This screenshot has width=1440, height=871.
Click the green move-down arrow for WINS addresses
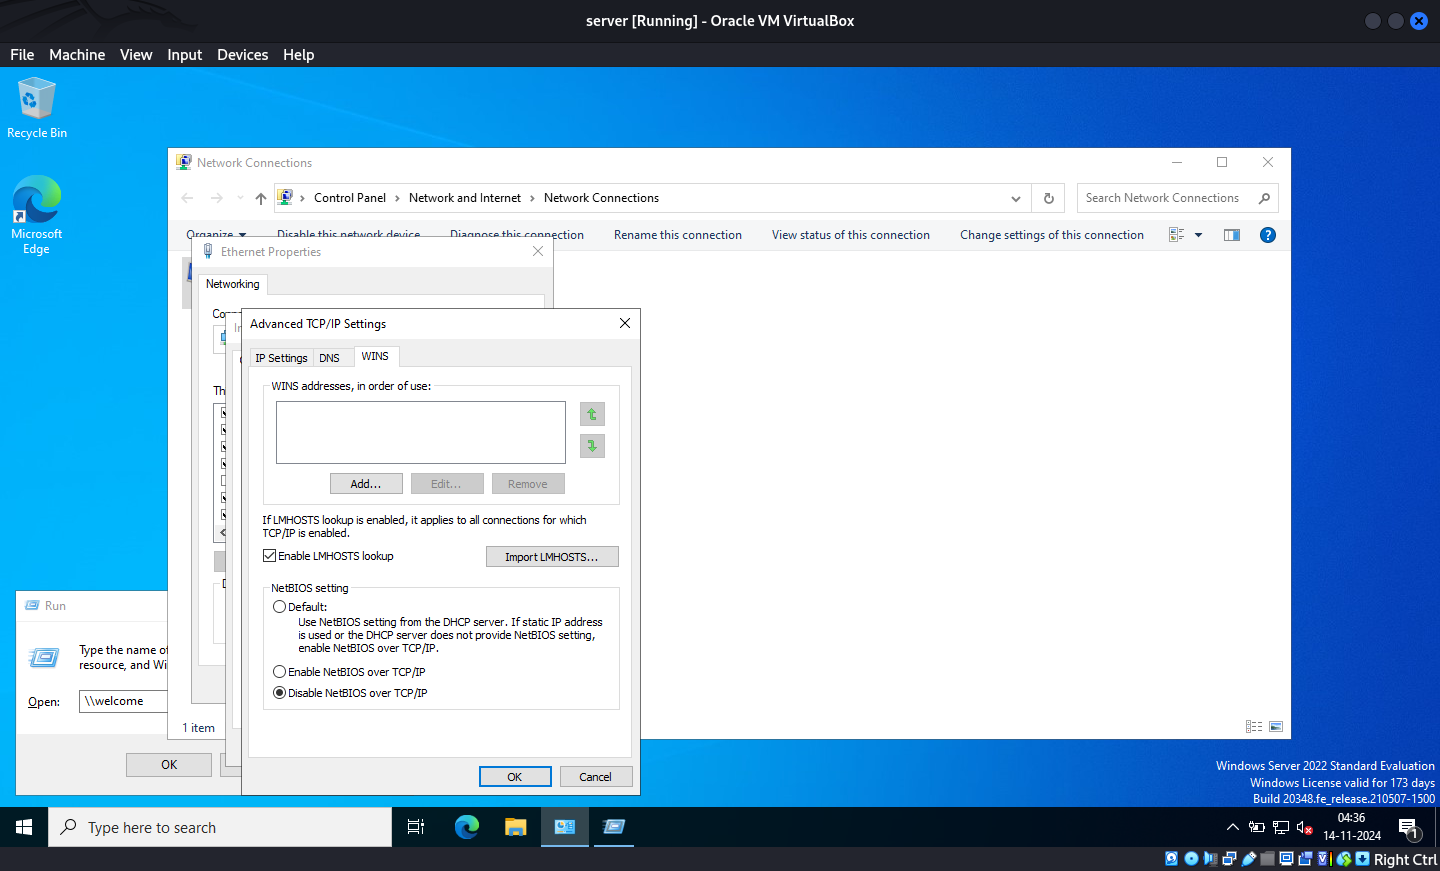coord(592,446)
